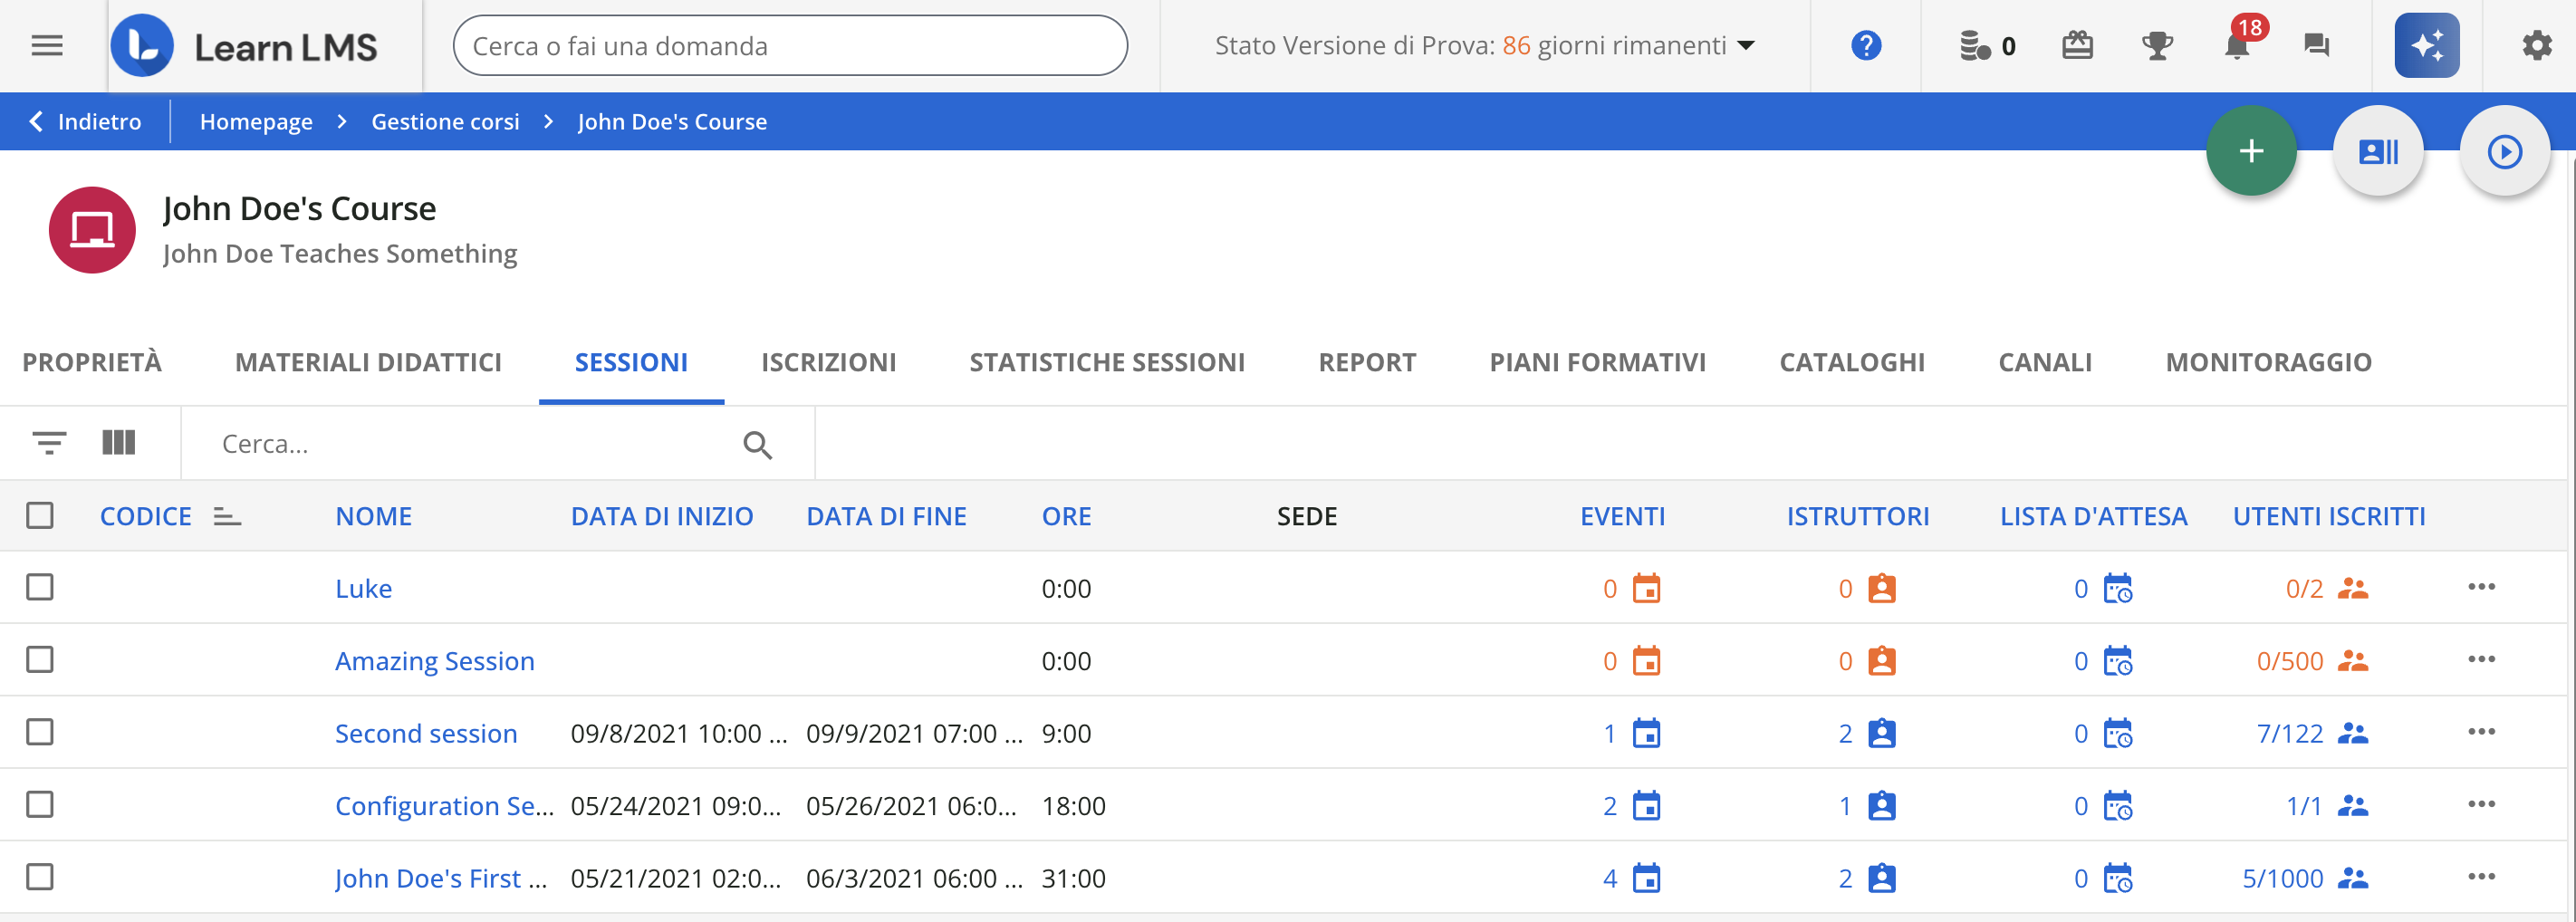Screen dimensions: 2576x922
Task: Open the filter icon above the table
Action: [x=49, y=443]
